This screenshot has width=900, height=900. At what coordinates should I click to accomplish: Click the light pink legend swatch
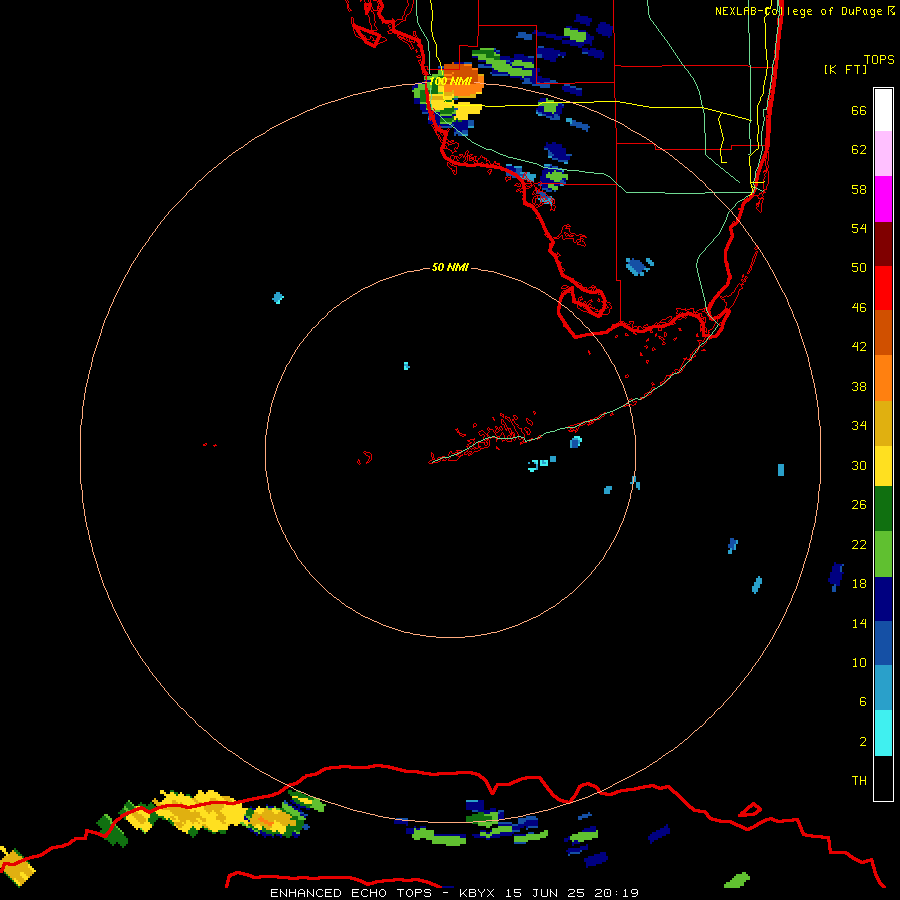[x=883, y=153]
